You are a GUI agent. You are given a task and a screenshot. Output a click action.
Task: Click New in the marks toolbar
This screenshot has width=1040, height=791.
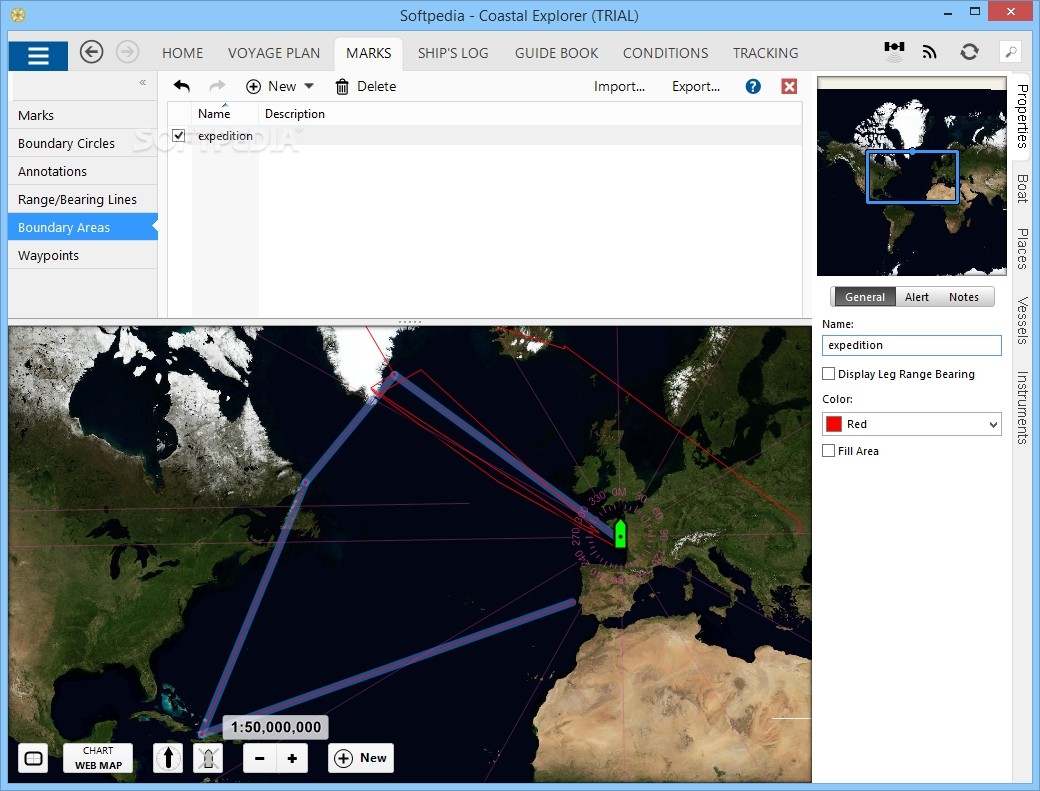coord(271,86)
